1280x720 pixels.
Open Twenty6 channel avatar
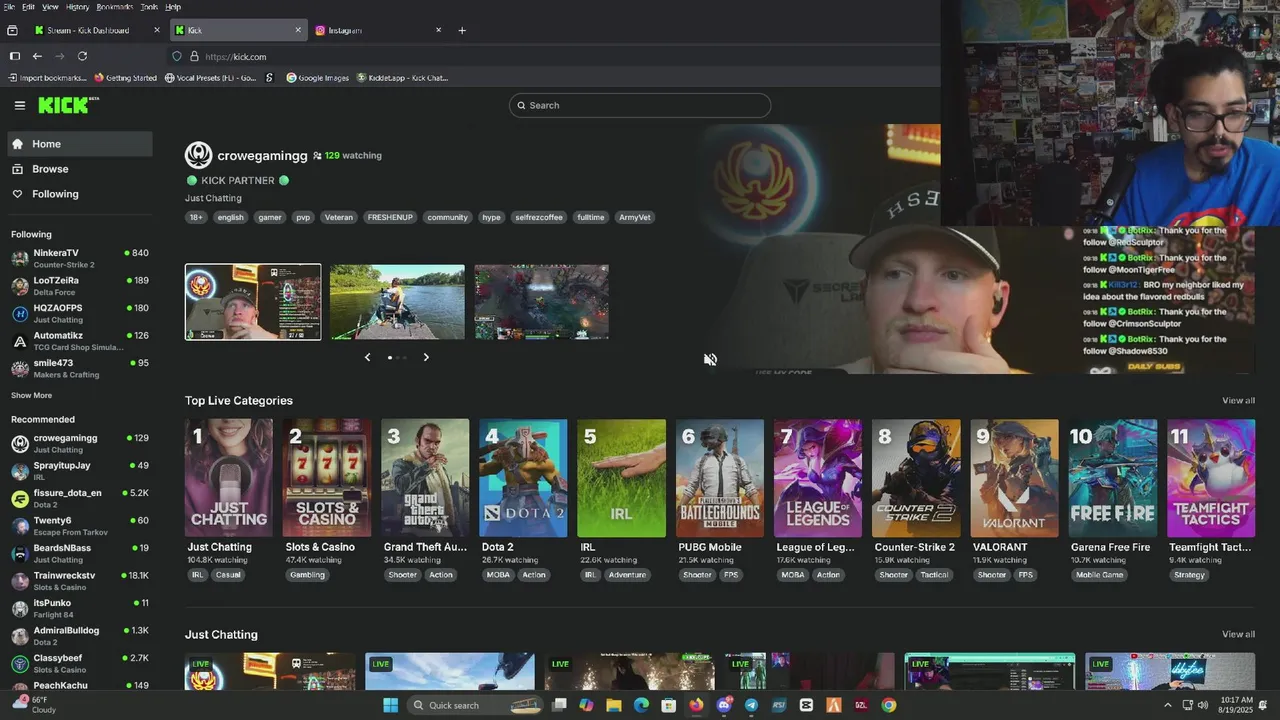(x=20, y=526)
